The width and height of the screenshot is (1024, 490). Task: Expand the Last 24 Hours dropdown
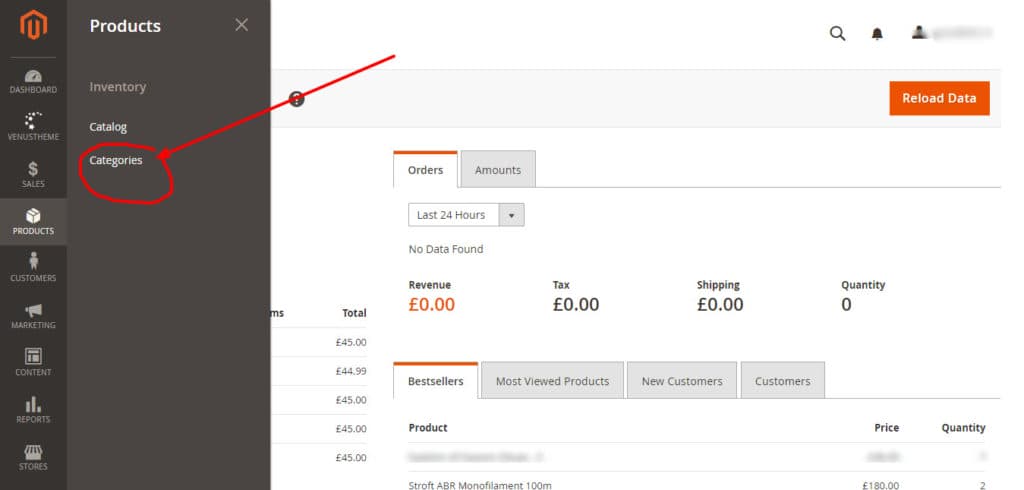(466, 215)
